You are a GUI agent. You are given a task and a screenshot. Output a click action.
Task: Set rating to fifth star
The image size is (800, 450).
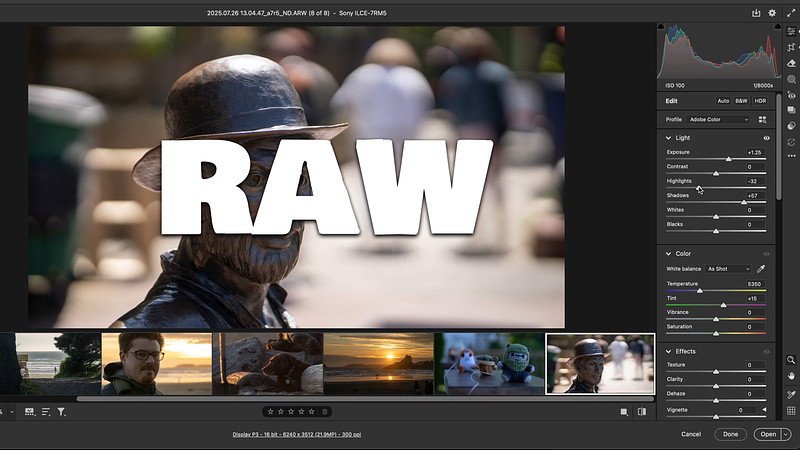tap(311, 412)
